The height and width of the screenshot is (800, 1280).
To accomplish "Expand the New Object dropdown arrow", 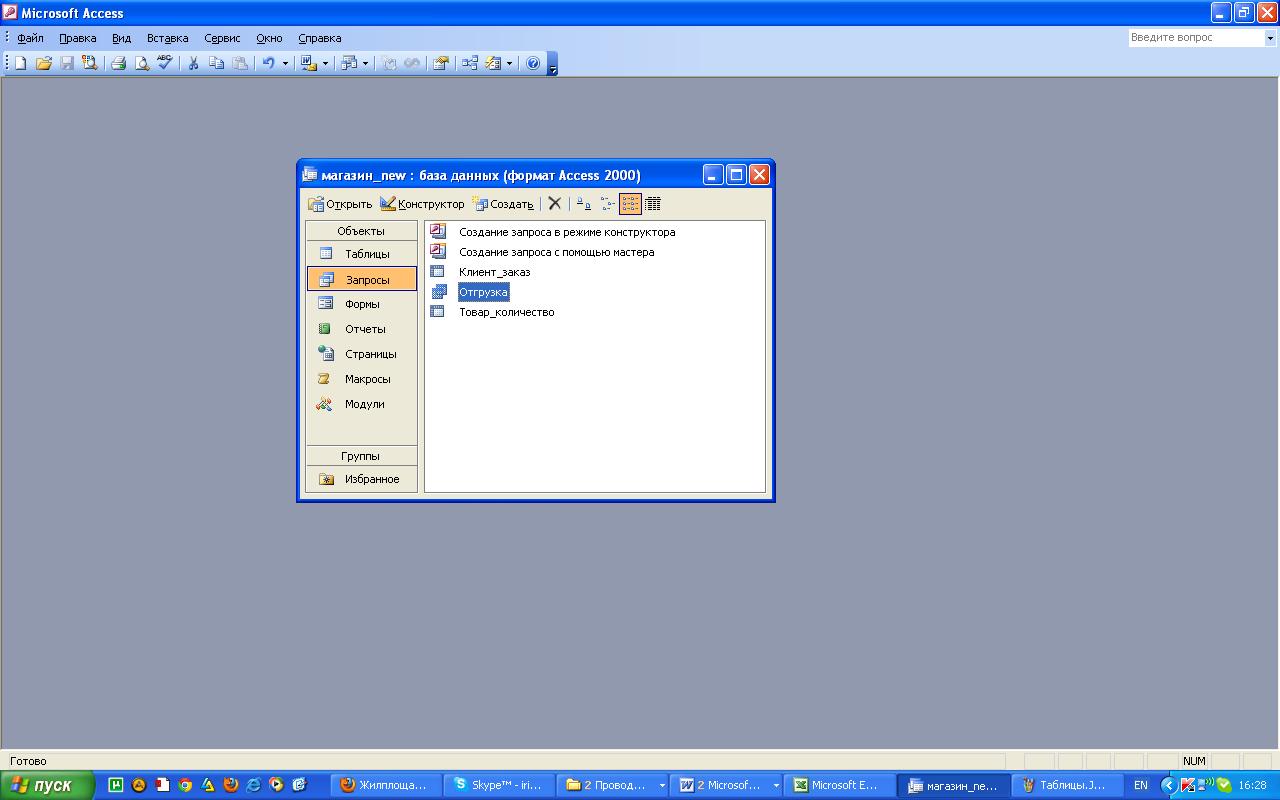I will tap(510, 63).
